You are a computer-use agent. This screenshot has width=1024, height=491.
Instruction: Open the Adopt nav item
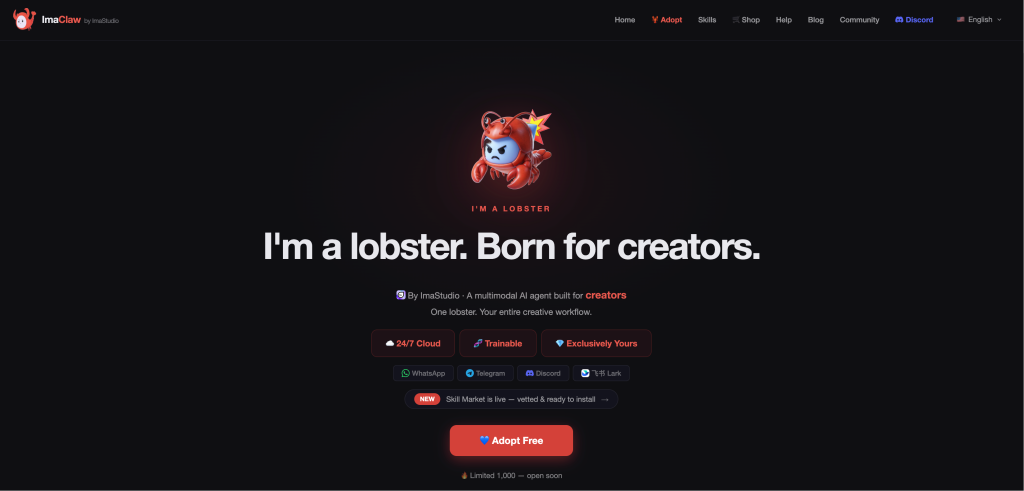[x=666, y=20]
